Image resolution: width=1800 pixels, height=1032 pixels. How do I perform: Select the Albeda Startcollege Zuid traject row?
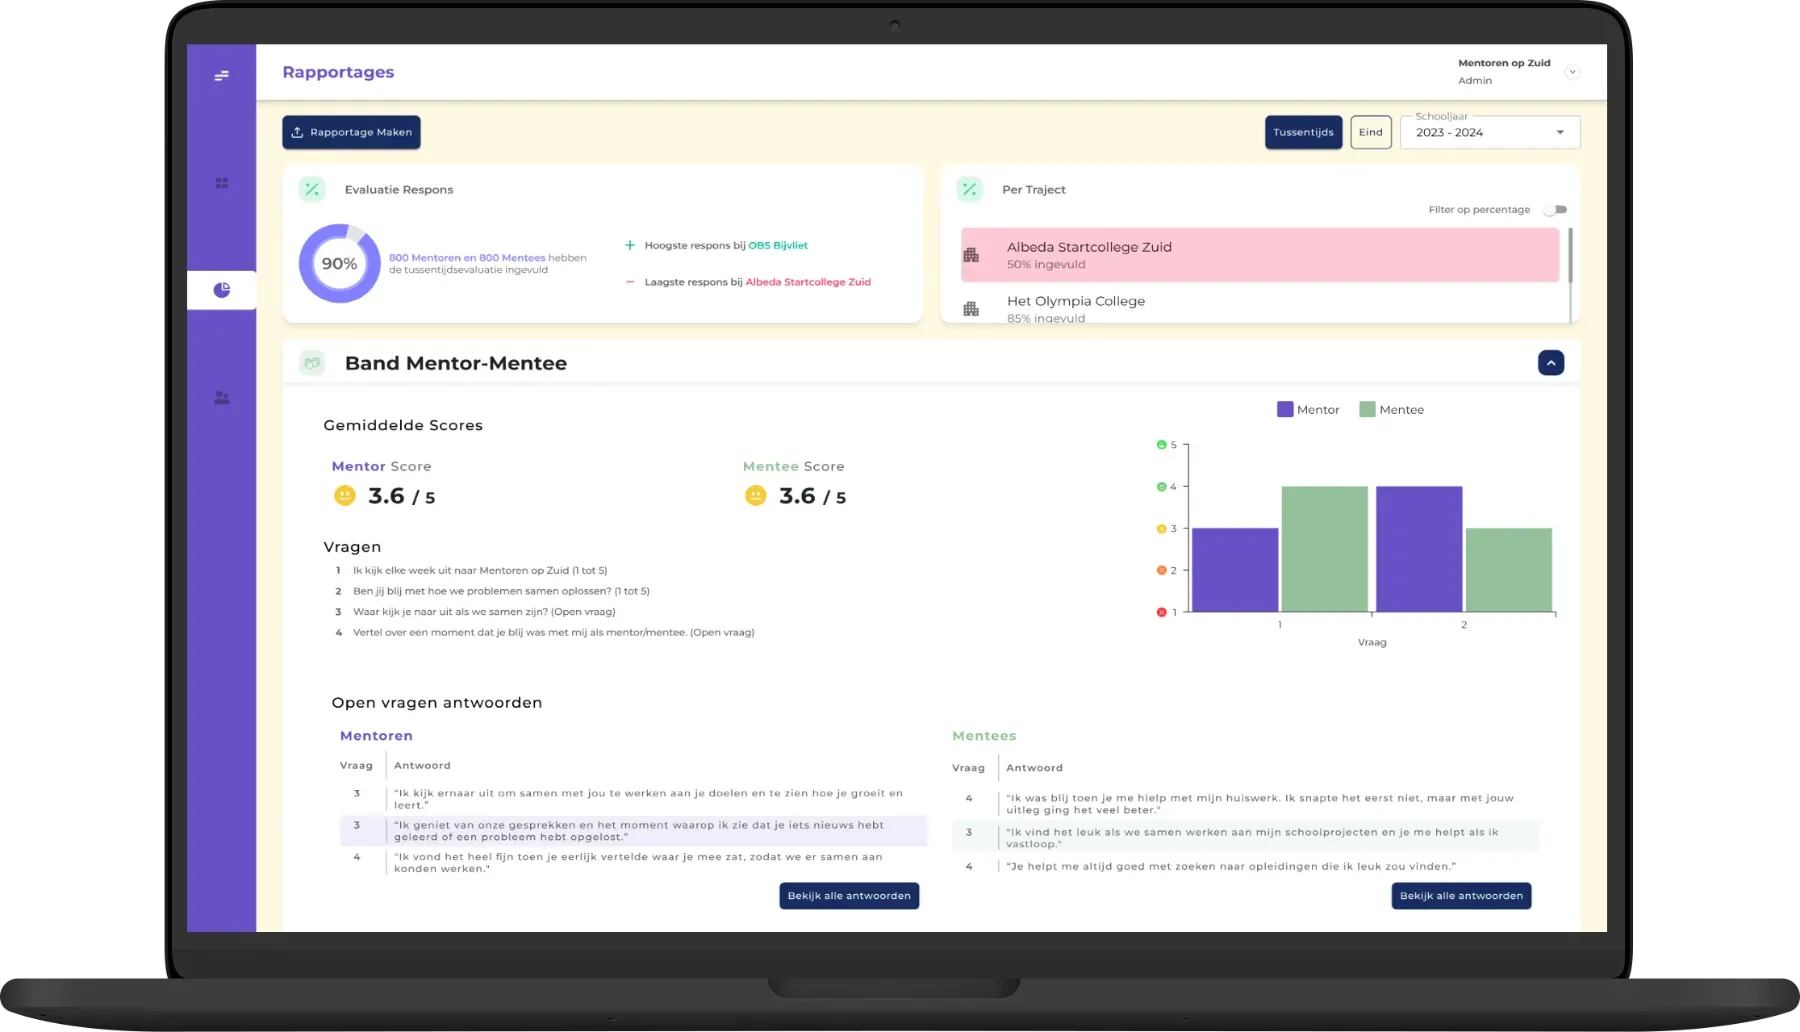1260,255
